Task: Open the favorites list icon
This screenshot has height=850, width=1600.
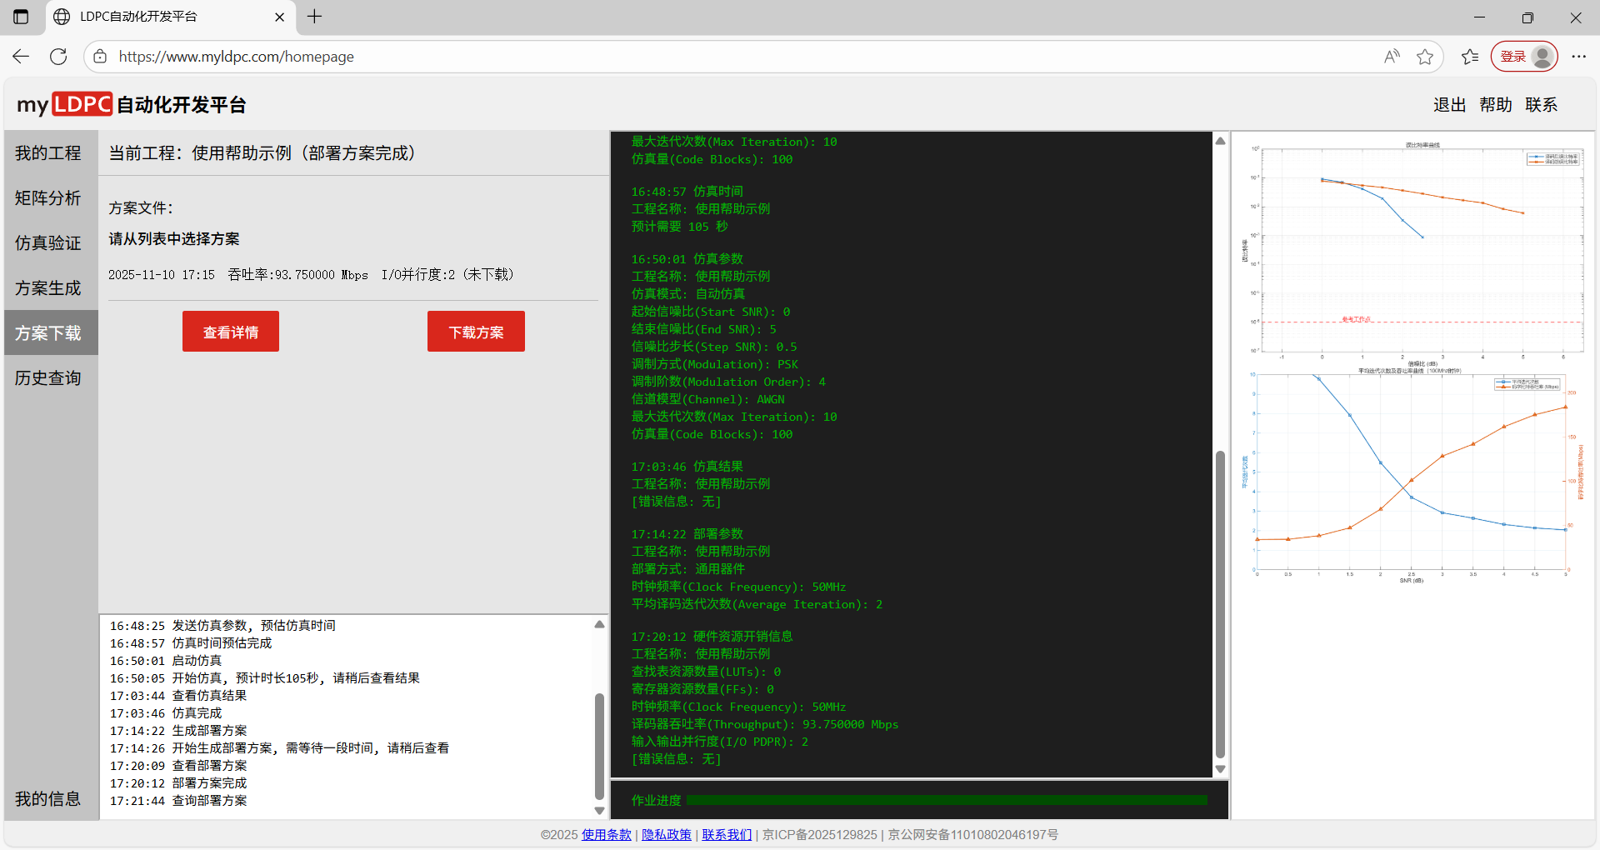Action: pos(1469,57)
